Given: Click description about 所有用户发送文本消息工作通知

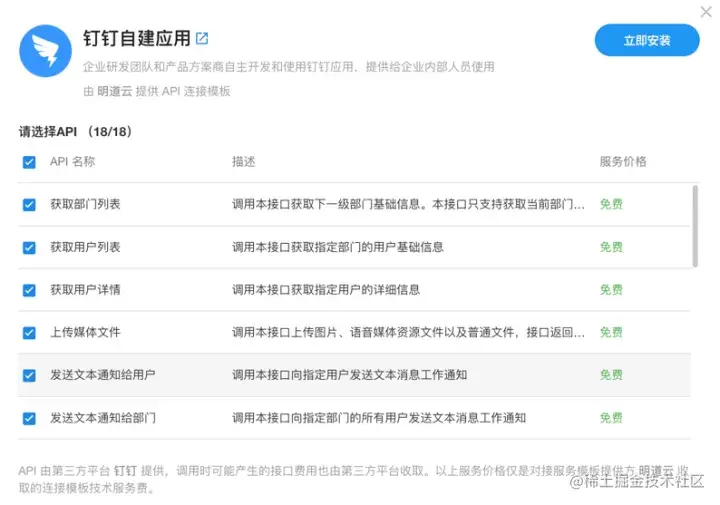Looking at the screenshot, I should coord(379,418).
